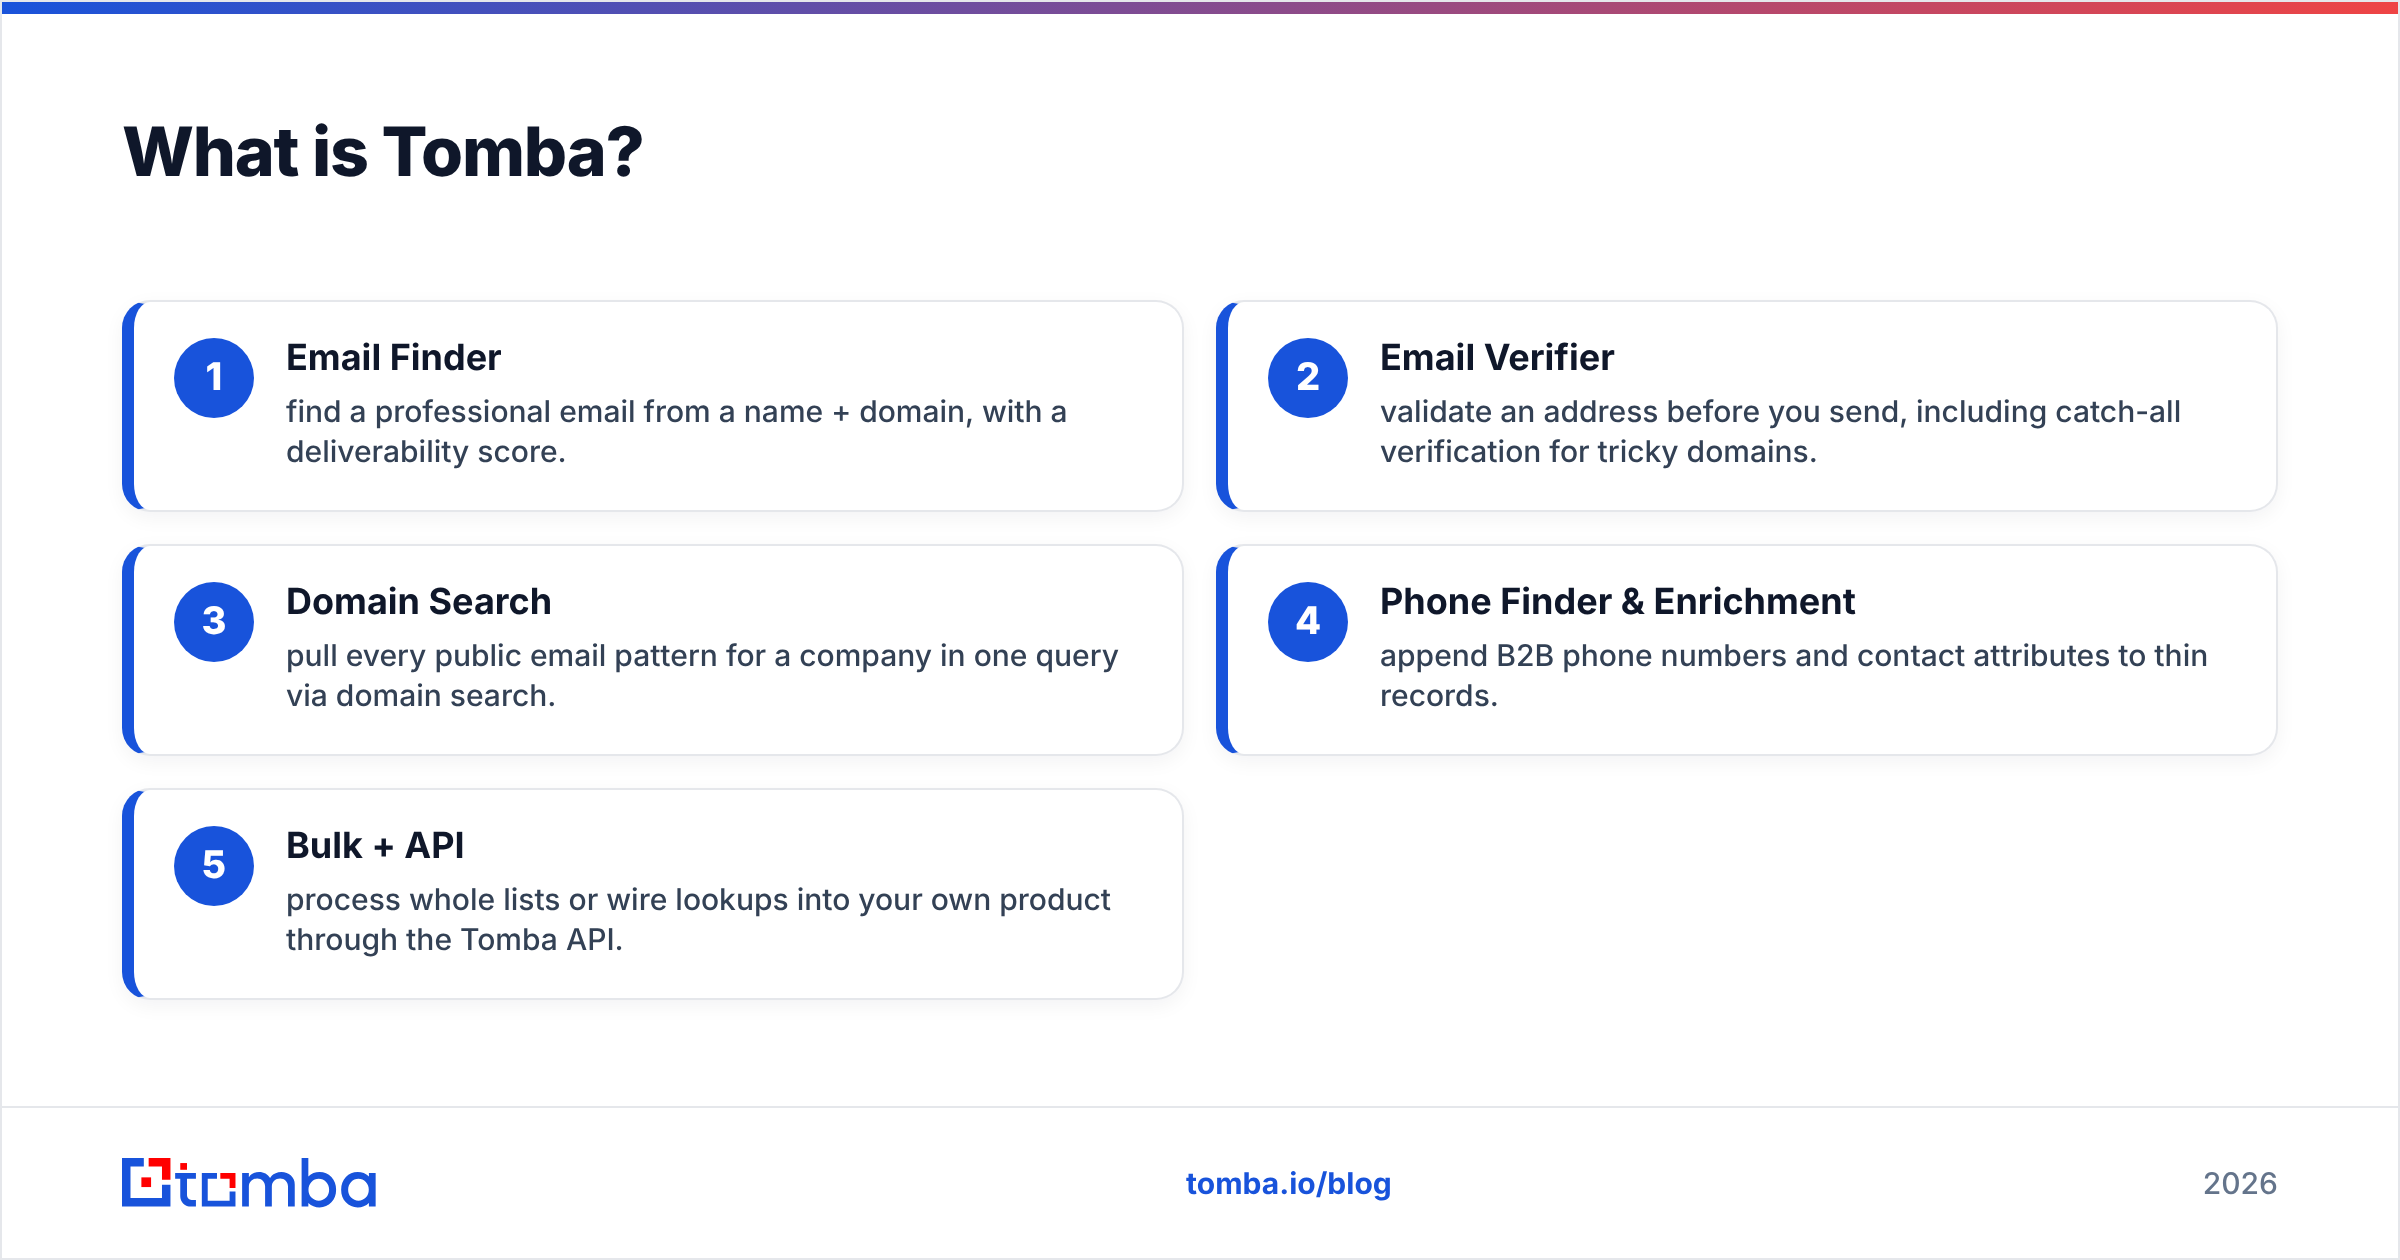The image size is (2400, 1260).
Task: Click the number 3 circle badge
Action: click(214, 622)
